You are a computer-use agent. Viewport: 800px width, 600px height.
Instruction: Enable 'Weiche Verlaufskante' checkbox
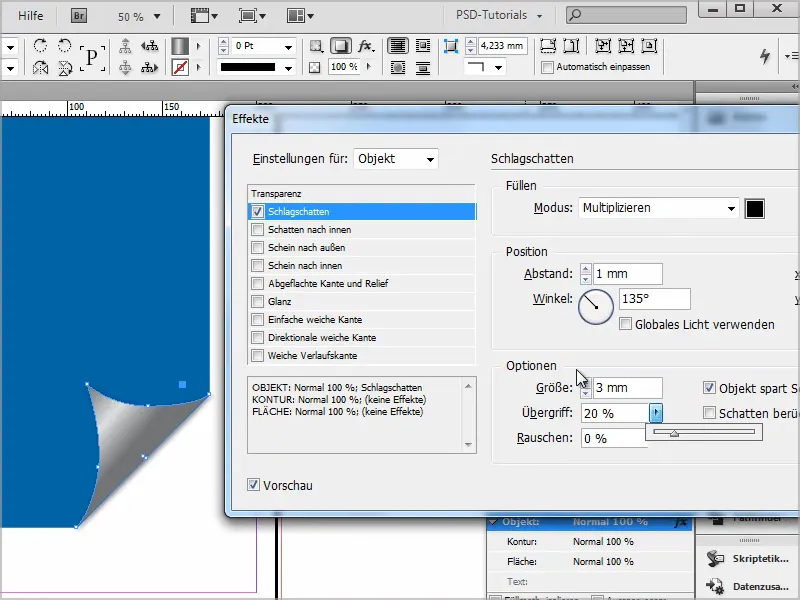(258, 356)
